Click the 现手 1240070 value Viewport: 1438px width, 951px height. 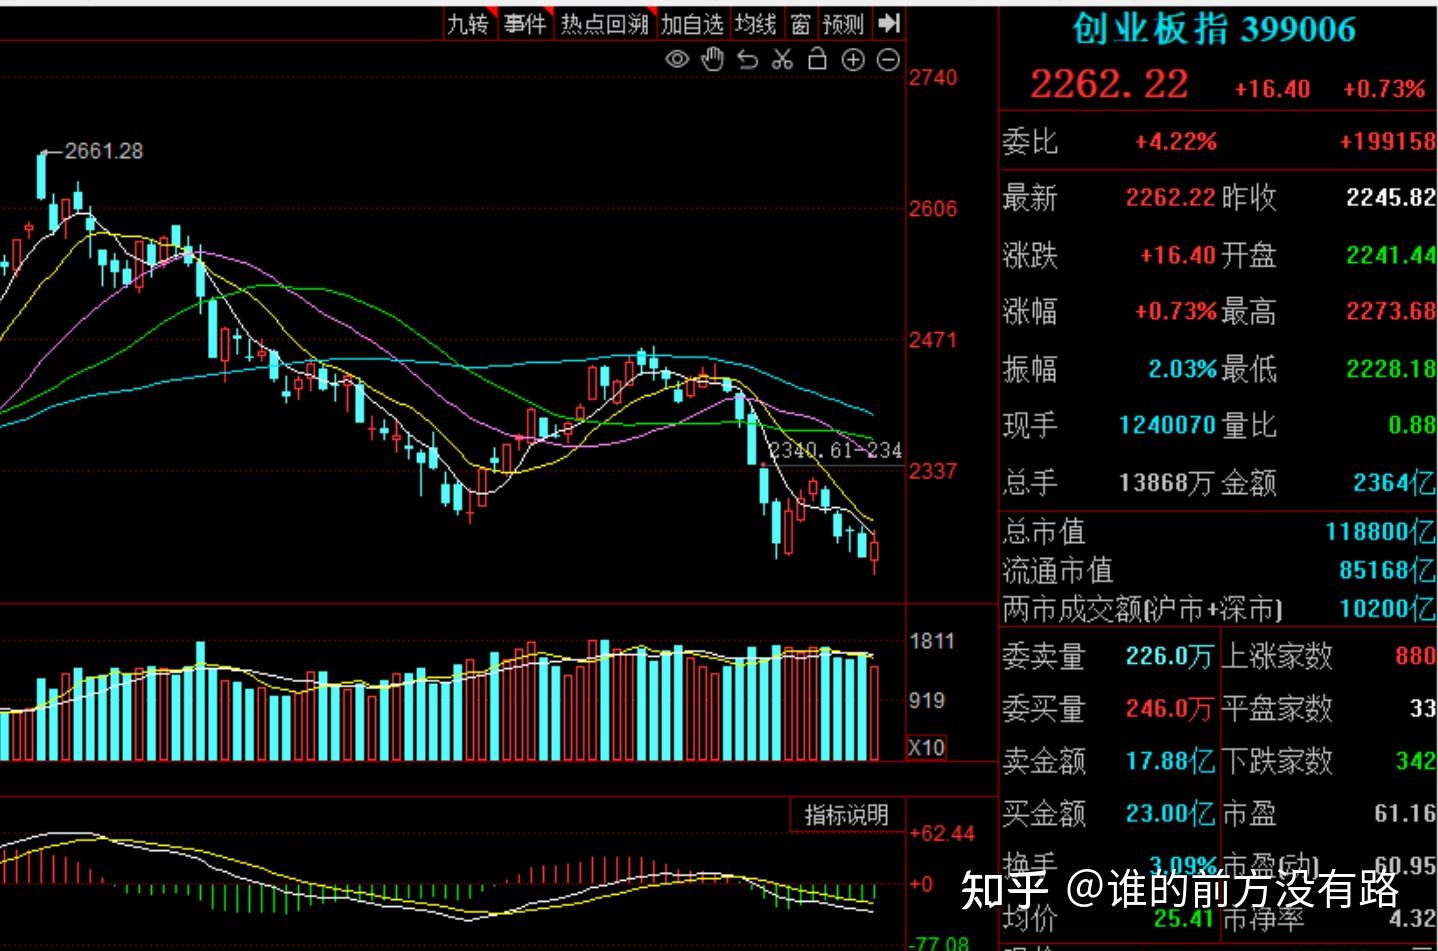(x=1167, y=425)
